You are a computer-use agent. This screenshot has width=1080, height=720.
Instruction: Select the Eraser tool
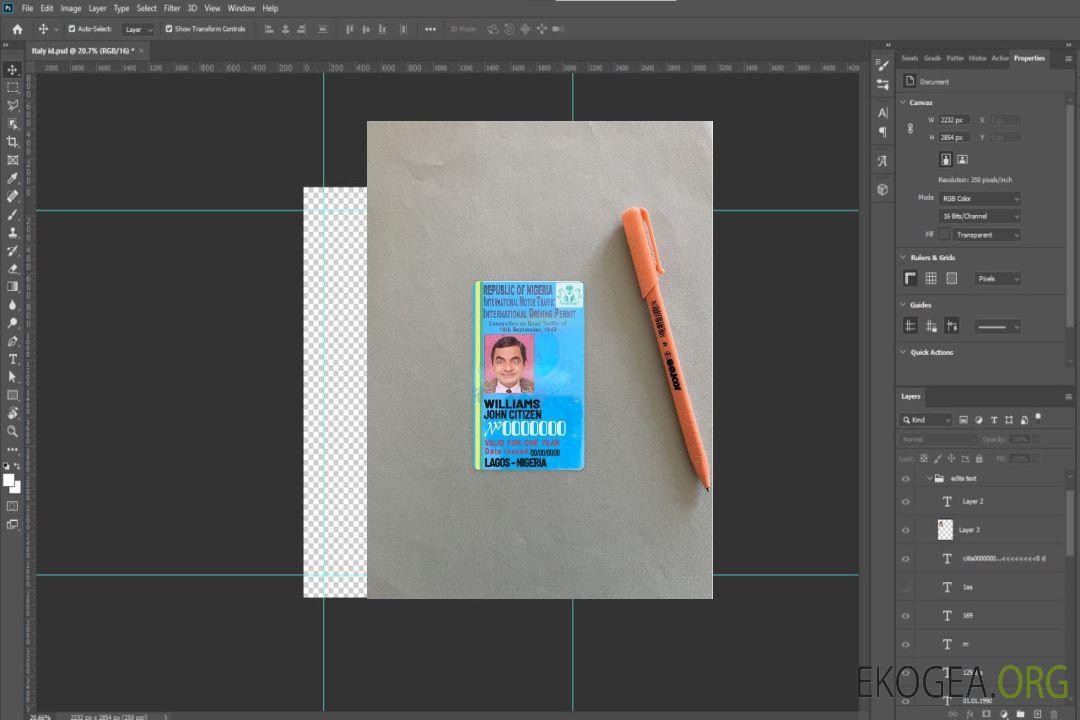click(x=12, y=268)
